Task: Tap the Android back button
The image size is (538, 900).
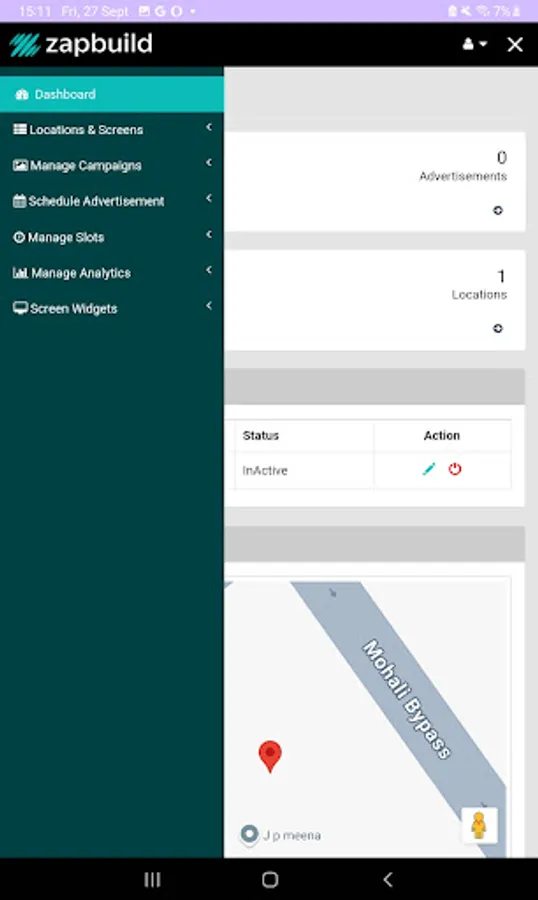Action: coord(388,879)
